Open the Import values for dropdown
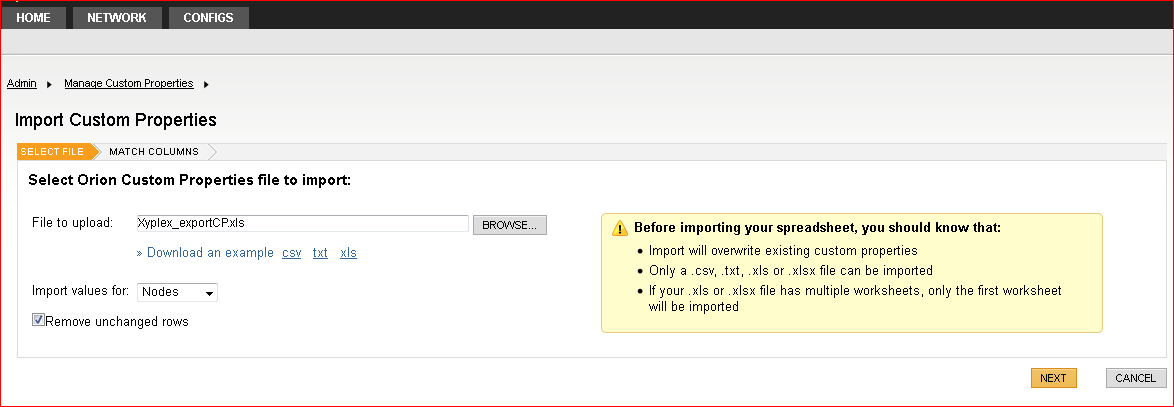The width and height of the screenshot is (1174, 407). click(x=177, y=292)
